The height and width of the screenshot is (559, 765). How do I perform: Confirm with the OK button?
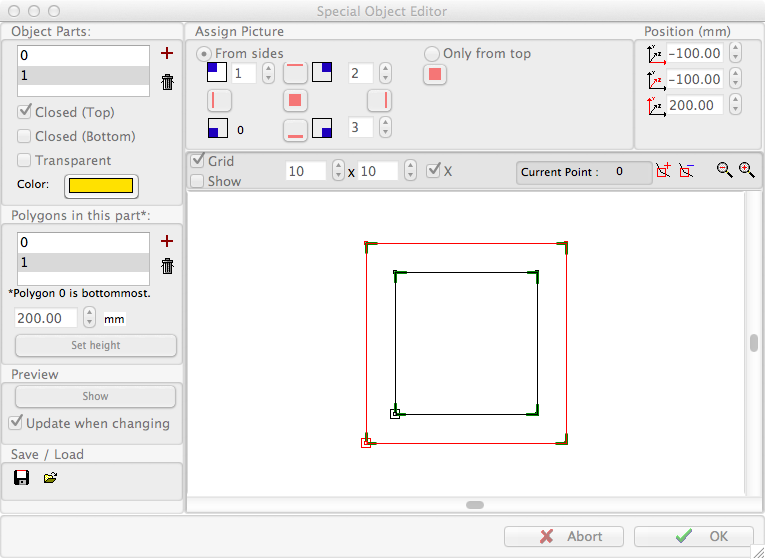click(x=694, y=537)
